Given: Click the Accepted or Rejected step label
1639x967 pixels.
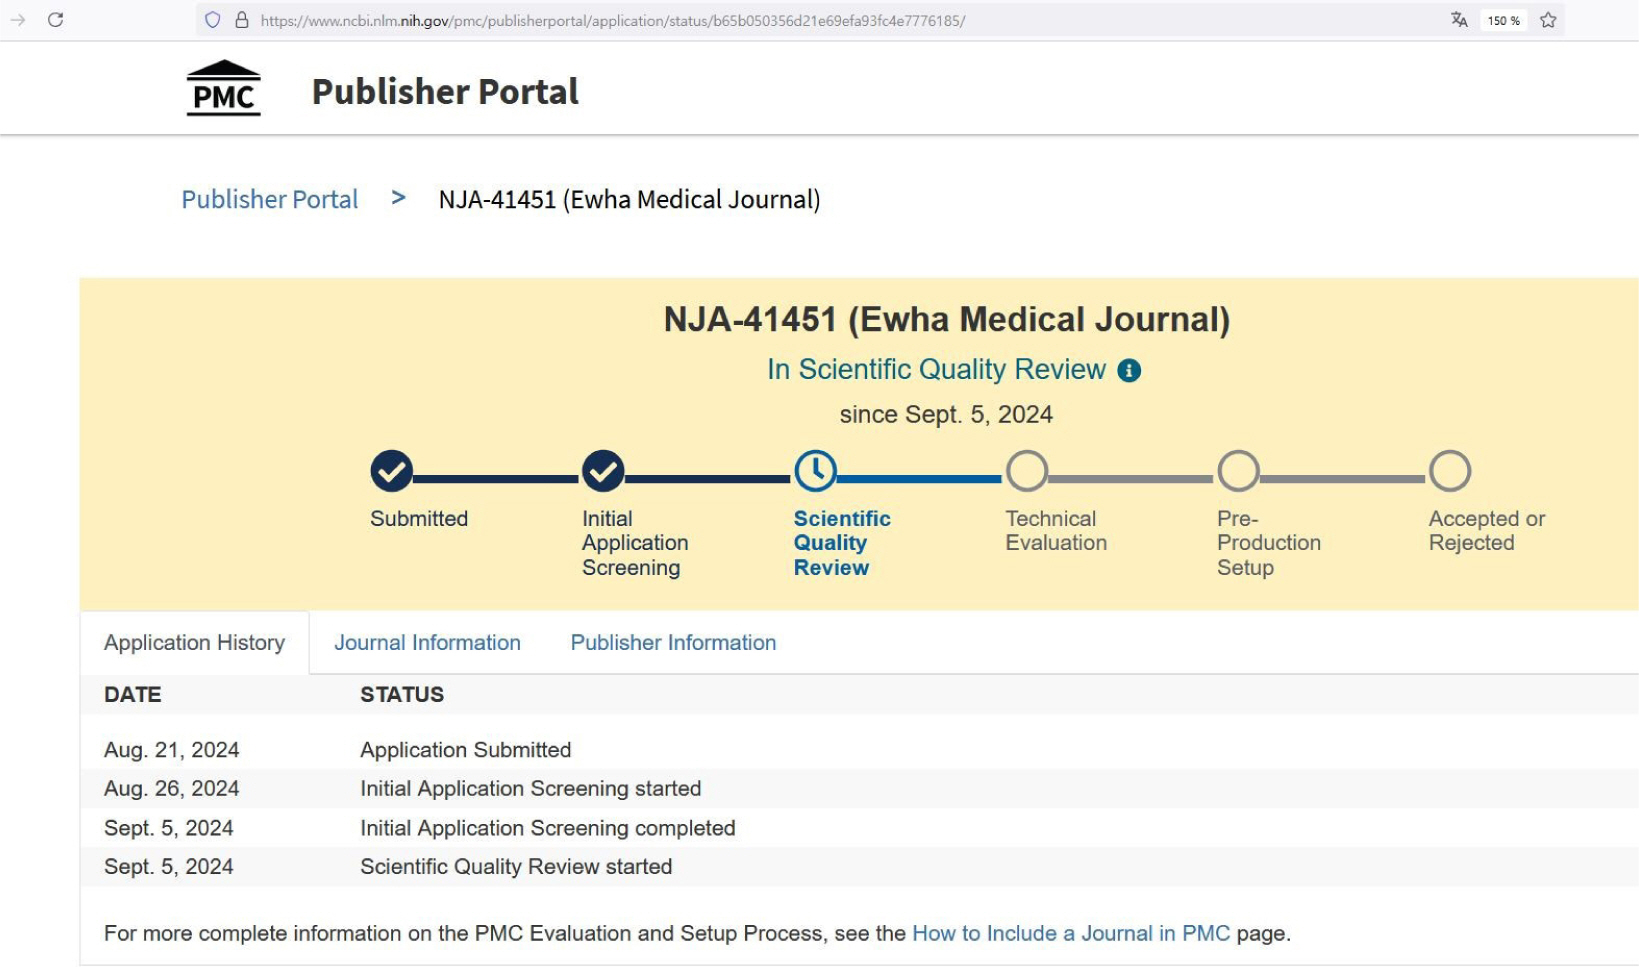Looking at the screenshot, I should pyautogui.click(x=1486, y=531).
